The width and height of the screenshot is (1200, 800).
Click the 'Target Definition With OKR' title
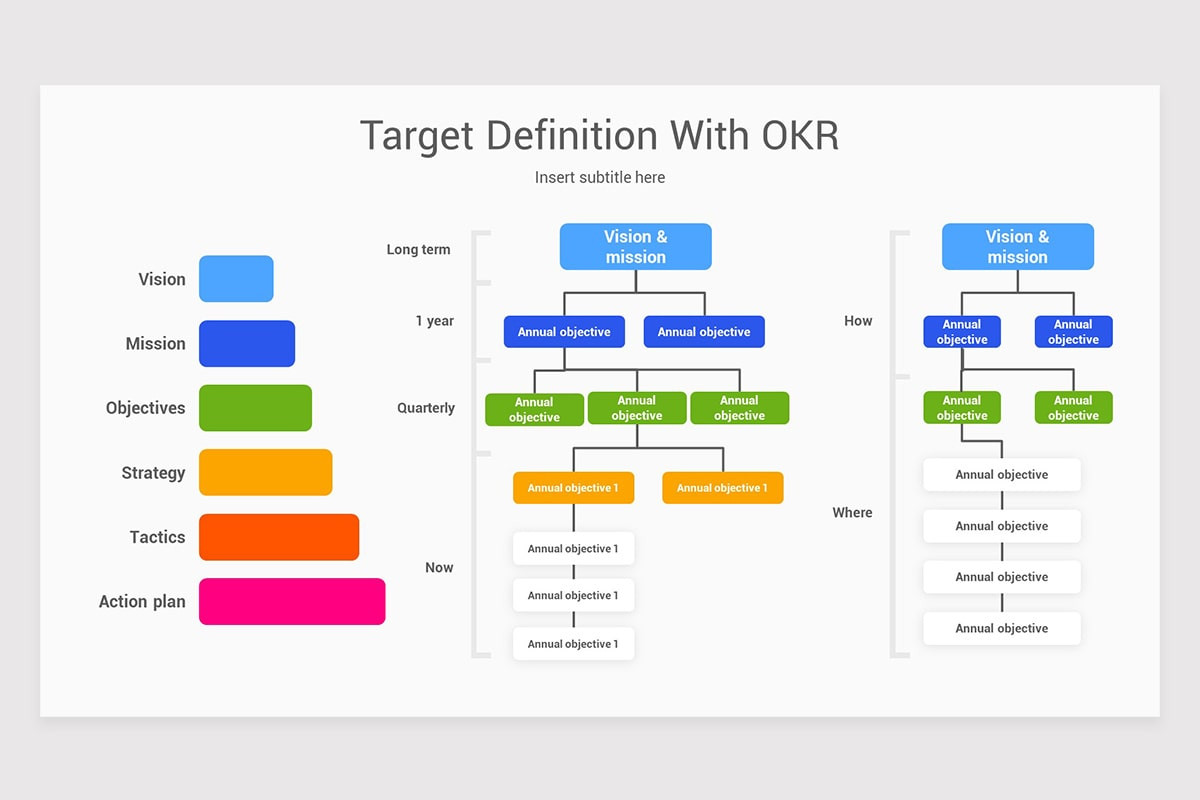(599, 135)
